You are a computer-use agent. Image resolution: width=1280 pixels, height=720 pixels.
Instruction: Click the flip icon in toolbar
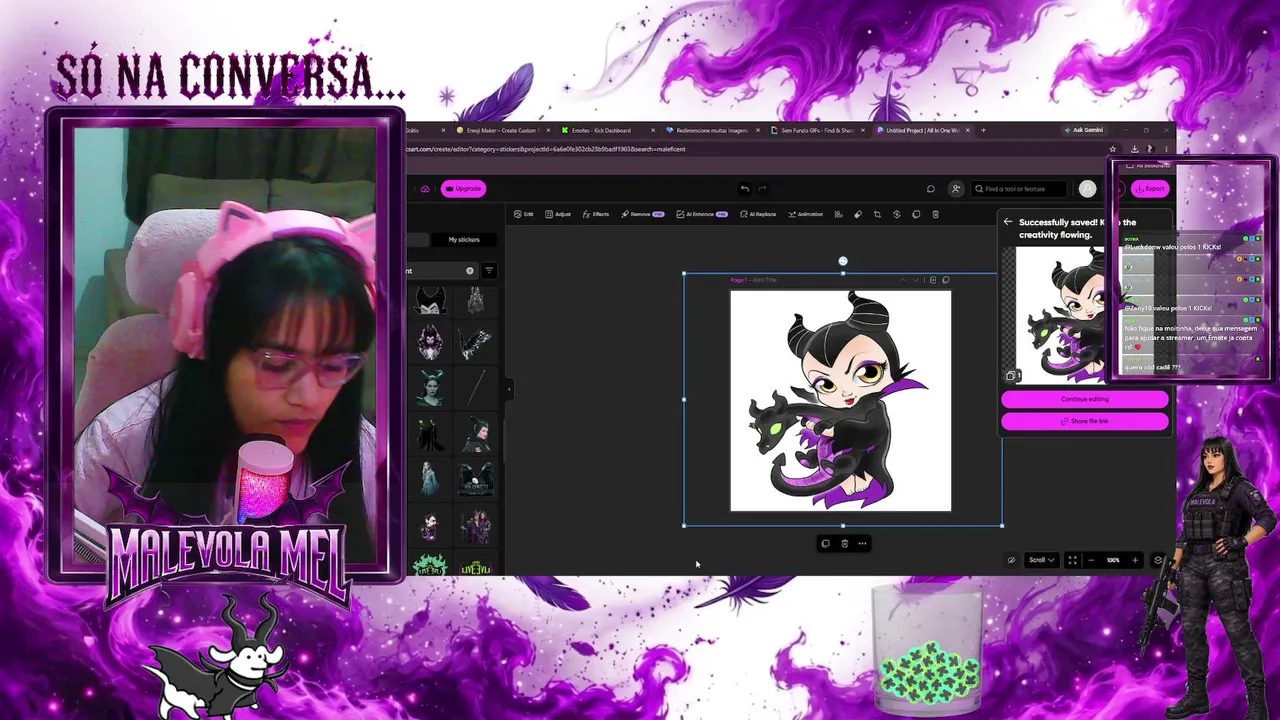(896, 214)
